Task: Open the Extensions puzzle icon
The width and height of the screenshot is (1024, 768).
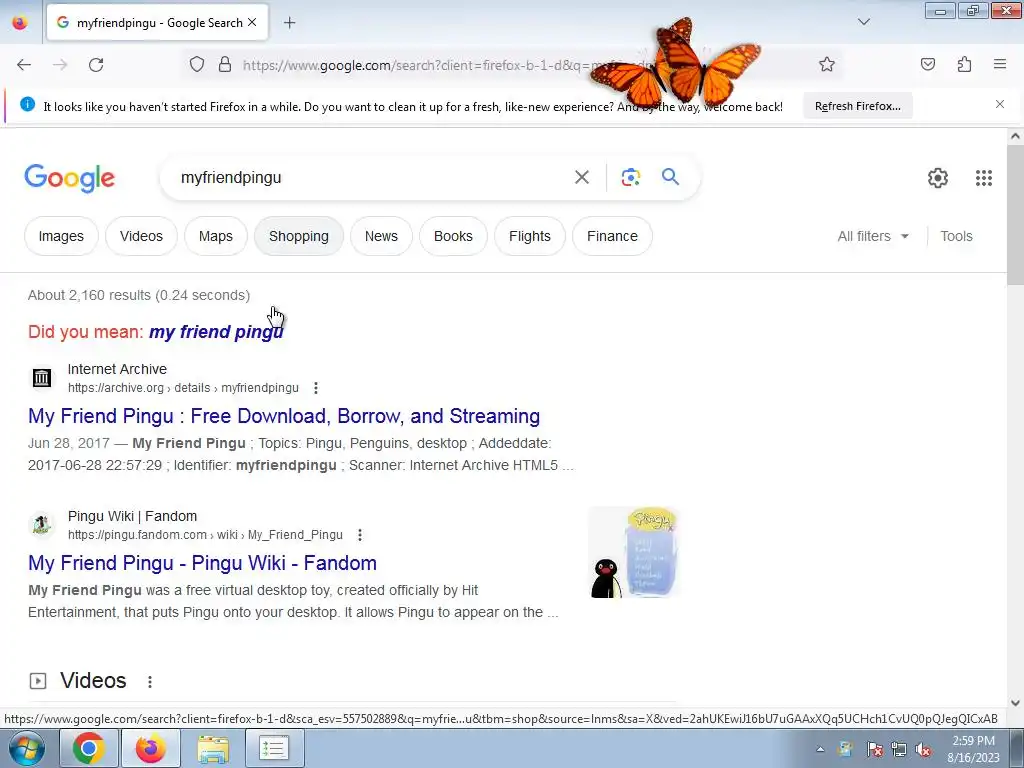Action: 964,64
